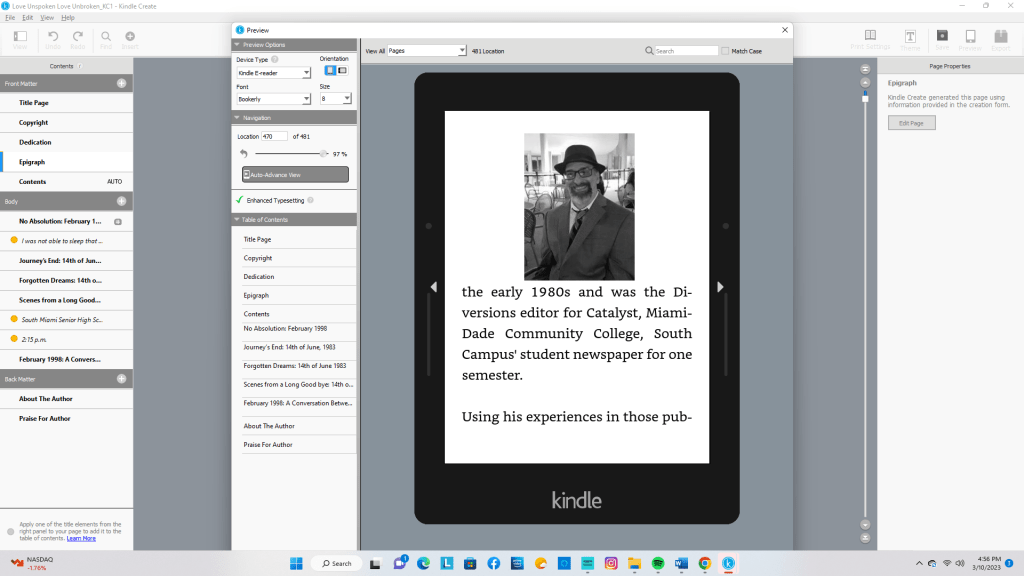Image resolution: width=1024 pixels, height=576 pixels.
Task: Toggle Enhanced Typesetting checkmark
Action: coord(240,200)
